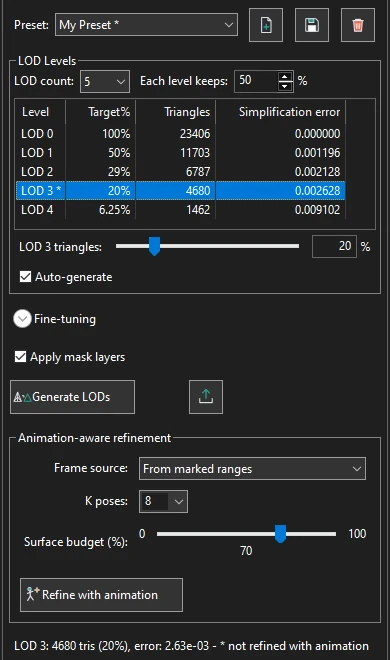This screenshot has width=390, height=660.
Task: Click the status bar LOD 3 summary text
Action: point(191,646)
